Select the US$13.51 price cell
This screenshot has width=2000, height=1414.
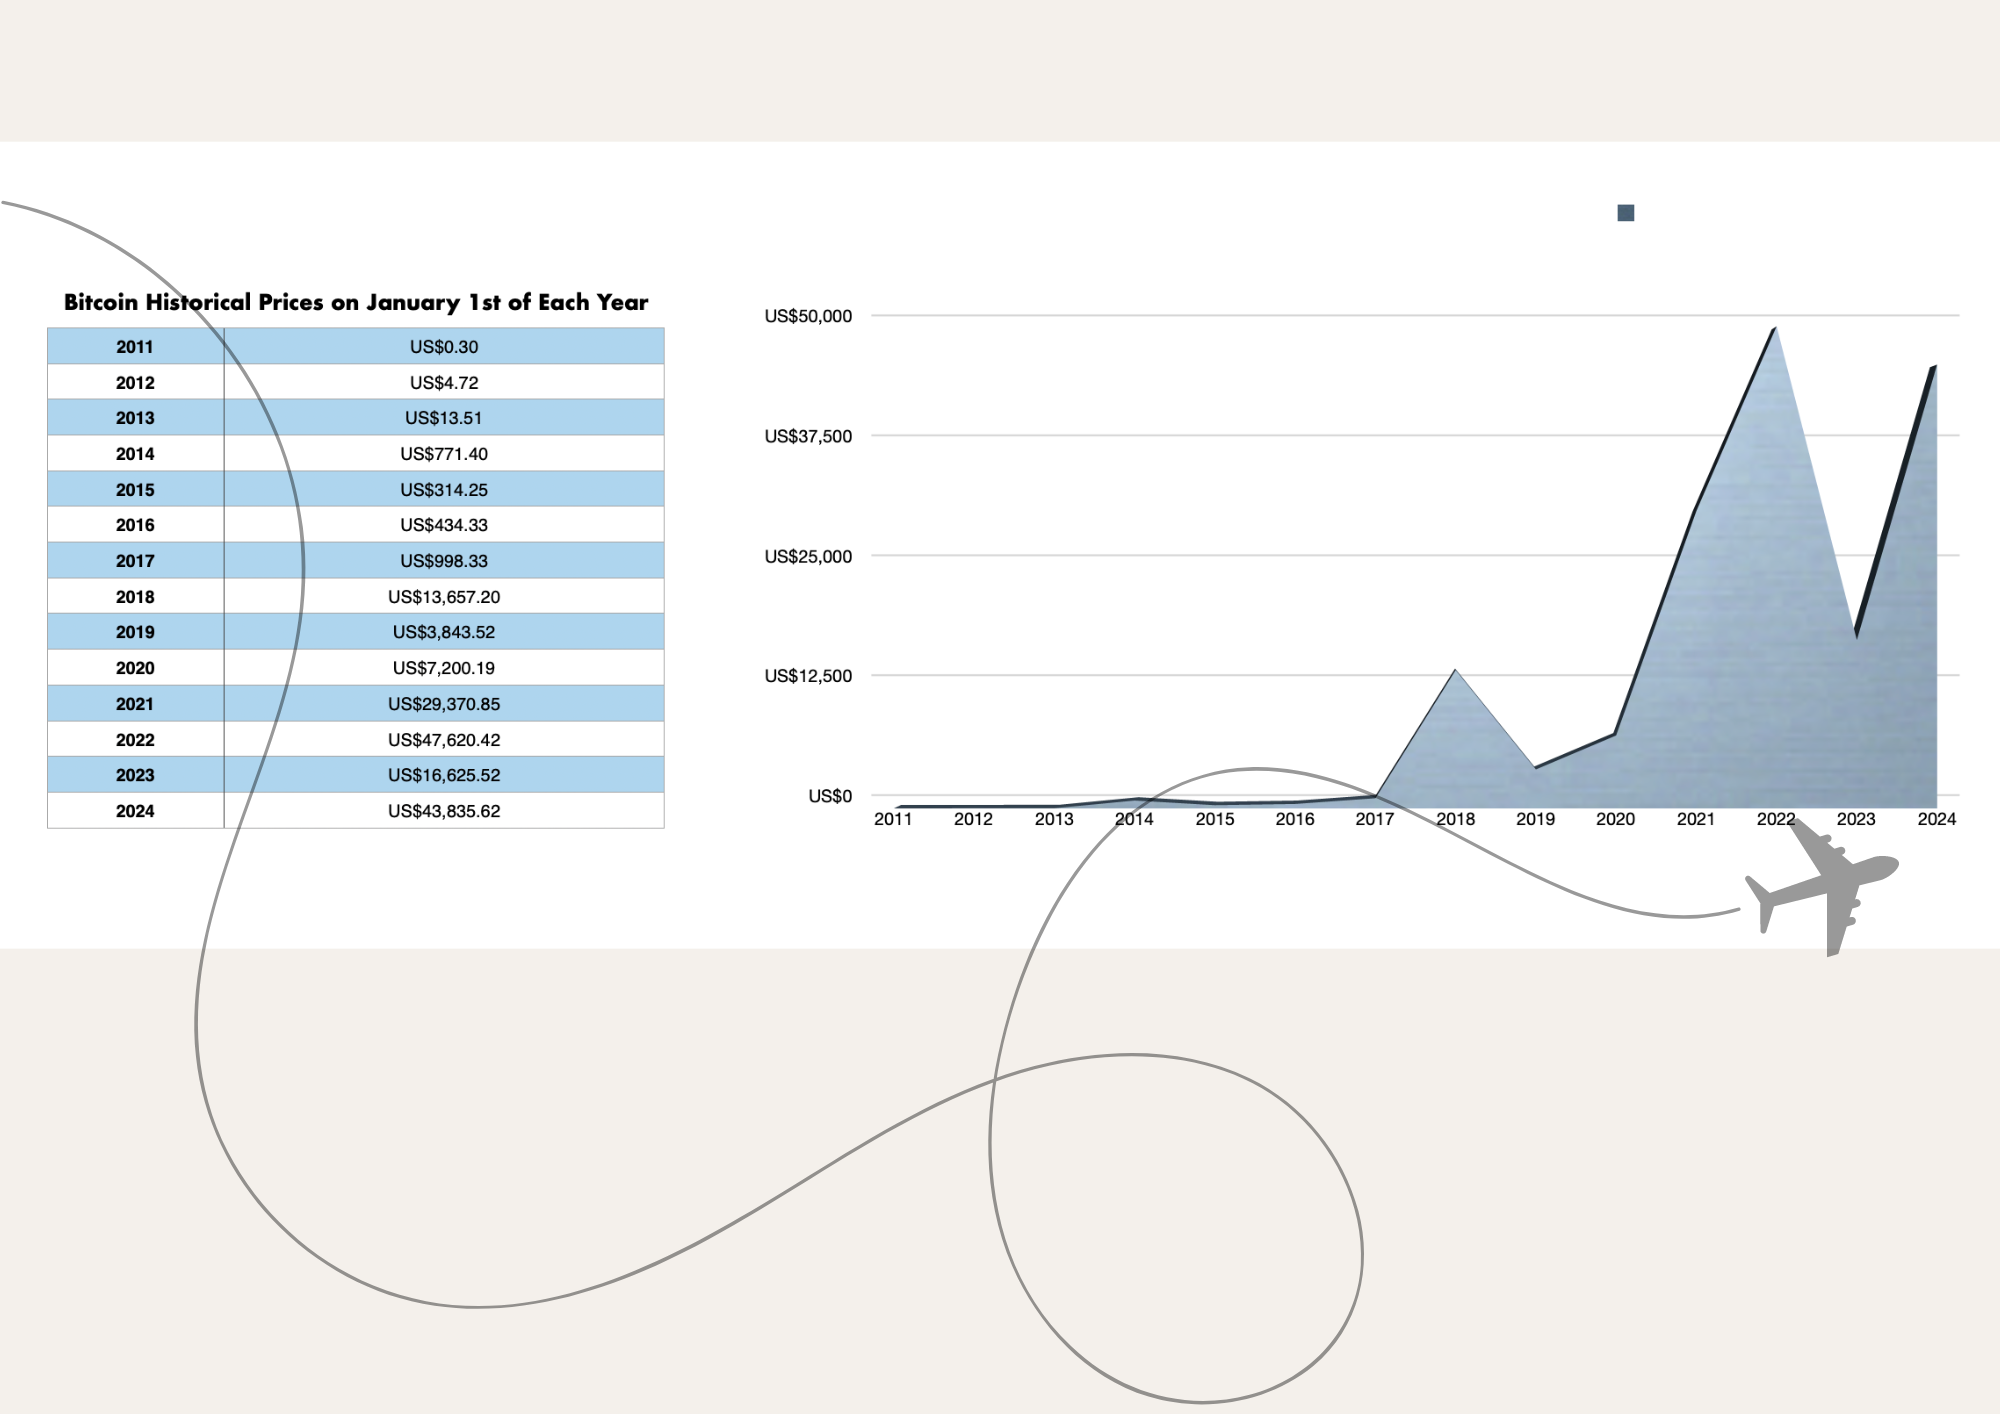(x=444, y=418)
